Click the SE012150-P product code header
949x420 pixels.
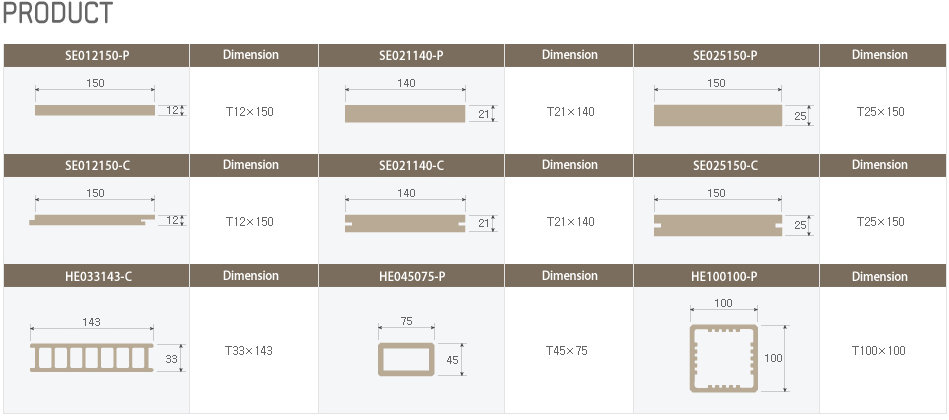(x=97, y=55)
